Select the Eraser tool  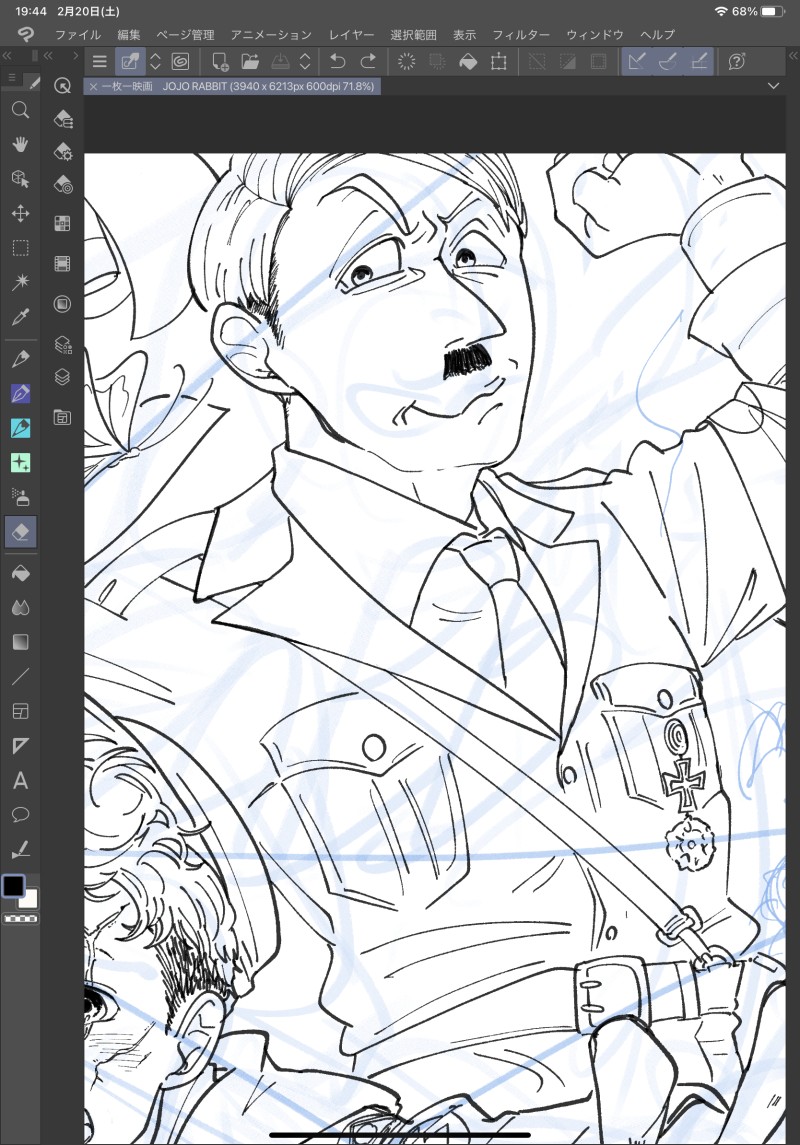click(x=20, y=532)
